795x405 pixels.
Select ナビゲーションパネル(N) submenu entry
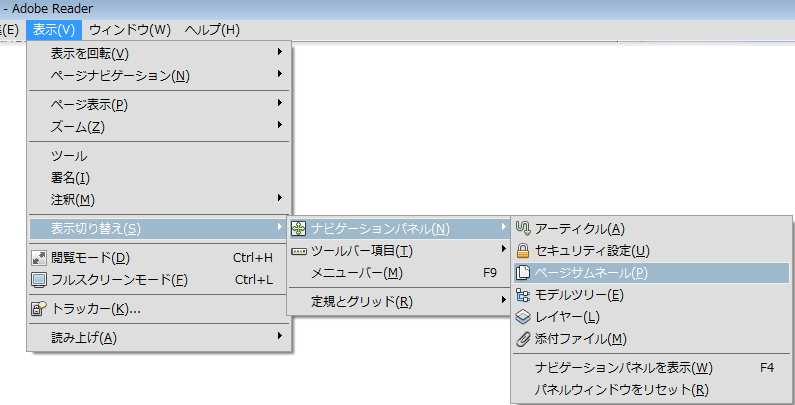click(400, 229)
